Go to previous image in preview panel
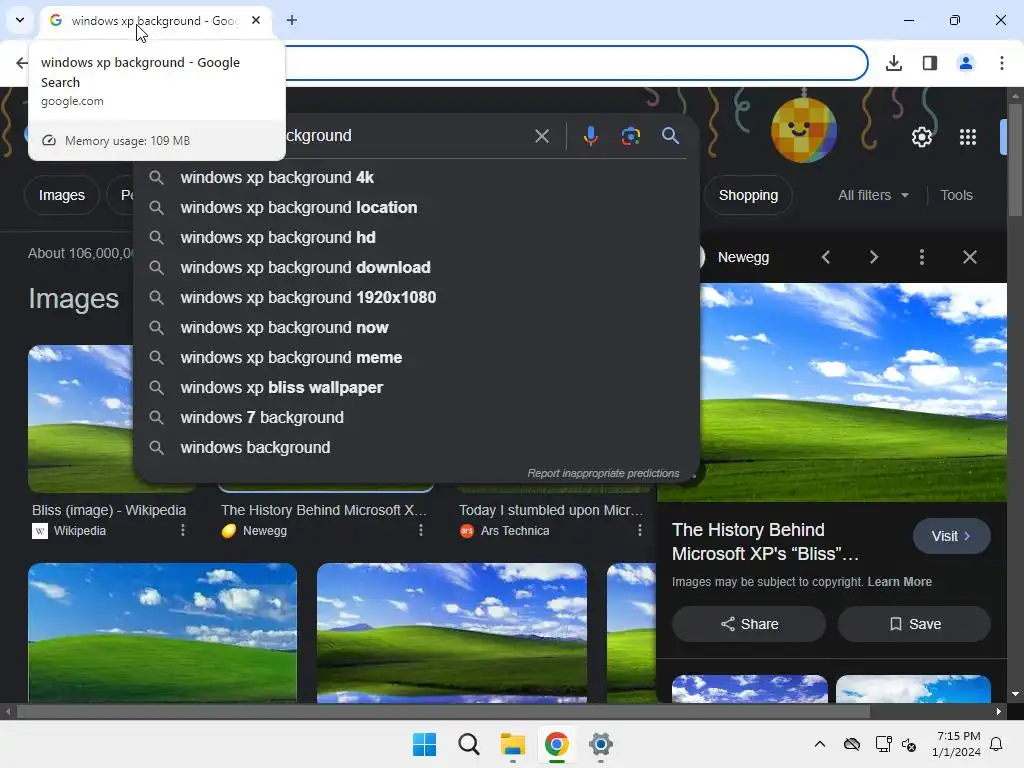Screen dimensions: 1024x768 (x=825, y=257)
